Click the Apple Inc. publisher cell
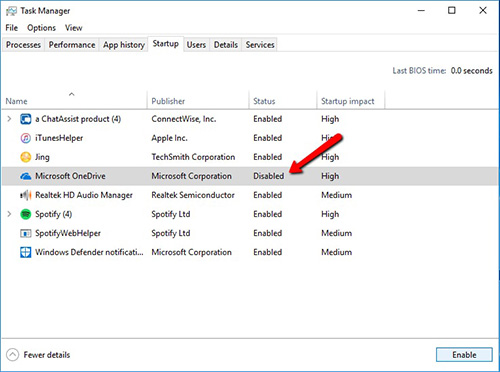 click(x=169, y=138)
